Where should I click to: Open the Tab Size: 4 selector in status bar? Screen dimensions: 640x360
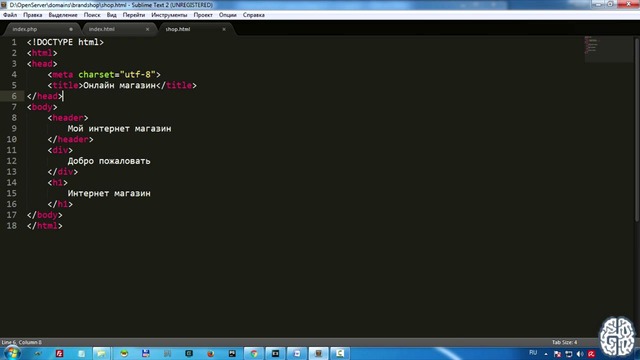pos(564,342)
